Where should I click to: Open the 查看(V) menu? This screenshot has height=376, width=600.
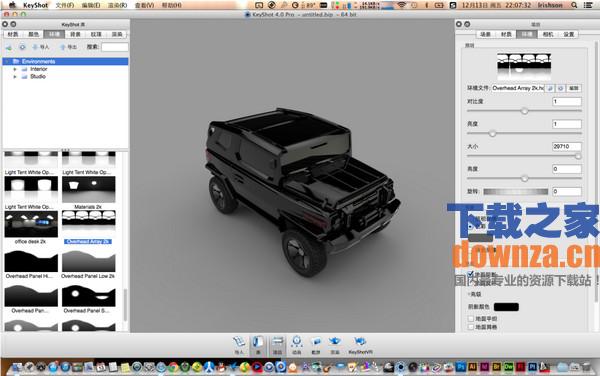click(x=144, y=5)
